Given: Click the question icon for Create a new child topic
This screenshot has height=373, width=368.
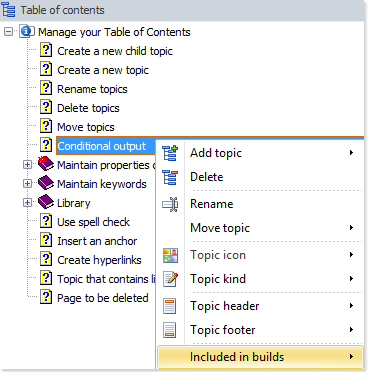Looking at the screenshot, I should click(46, 50).
